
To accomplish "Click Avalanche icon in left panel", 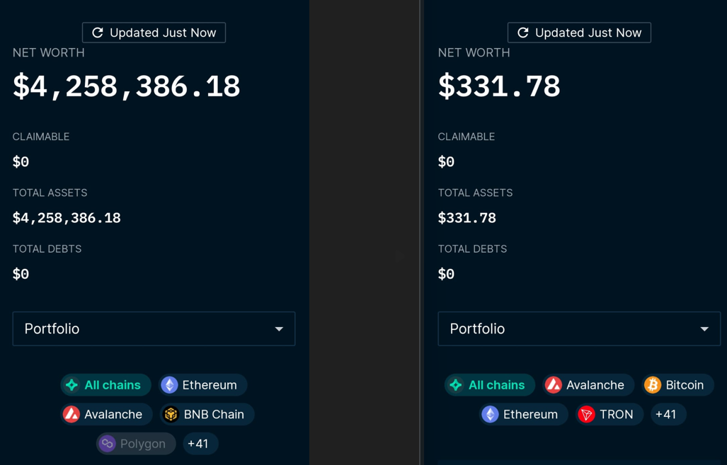I will (72, 414).
